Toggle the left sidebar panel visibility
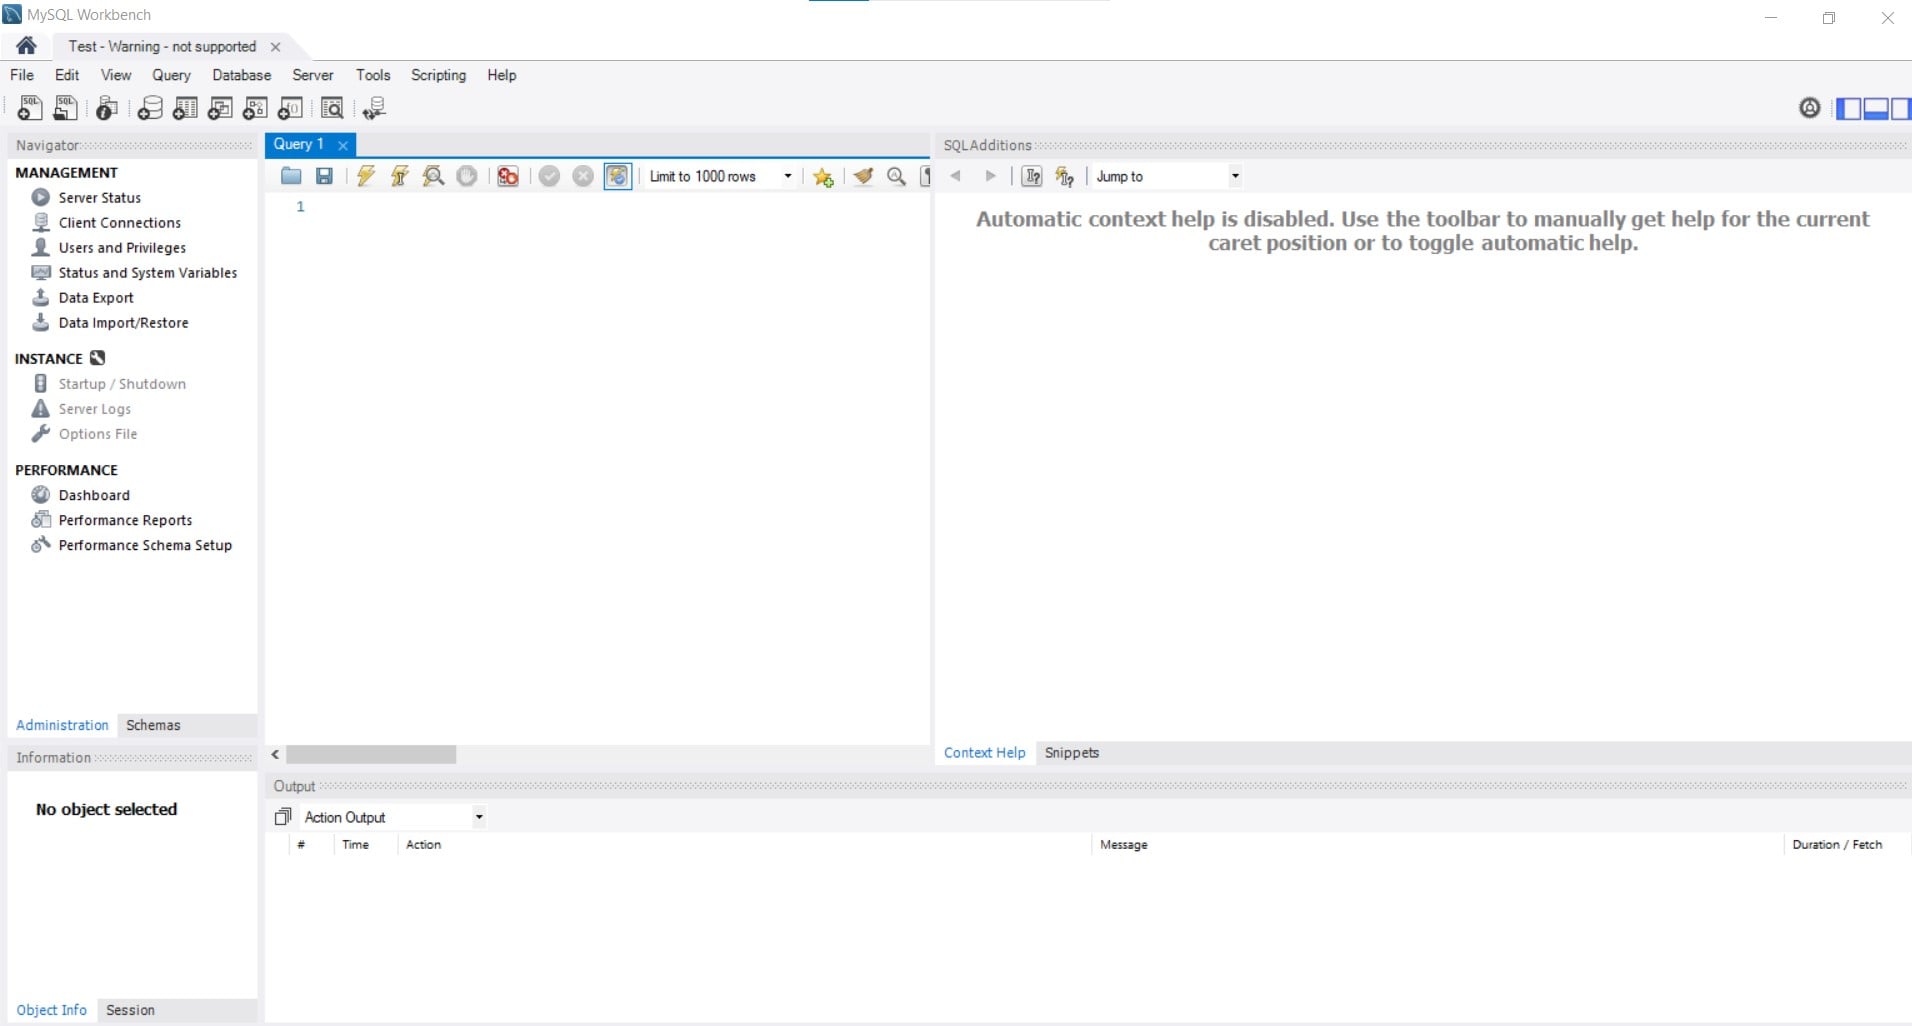The width and height of the screenshot is (1912, 1026). click(1849, 108)
